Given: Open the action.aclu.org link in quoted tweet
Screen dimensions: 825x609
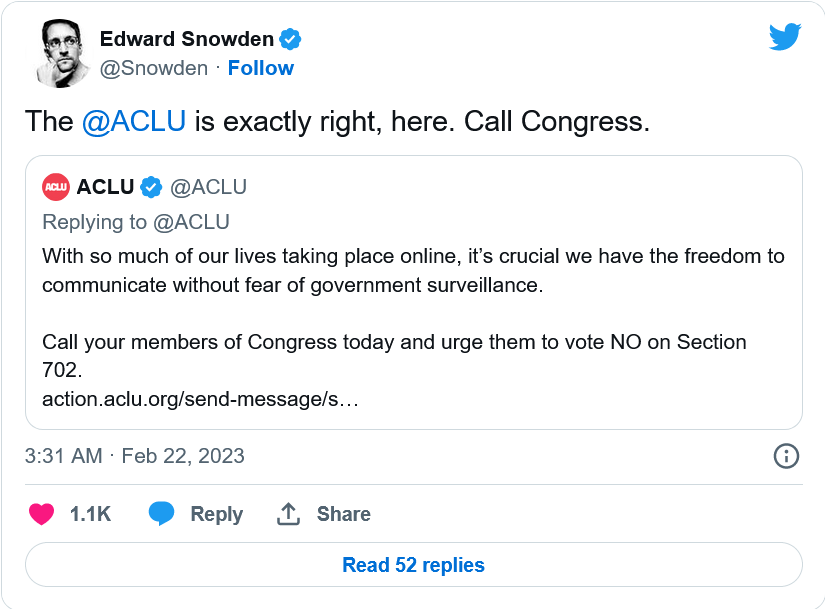Looking at the screenshot, I should point(200,399).
